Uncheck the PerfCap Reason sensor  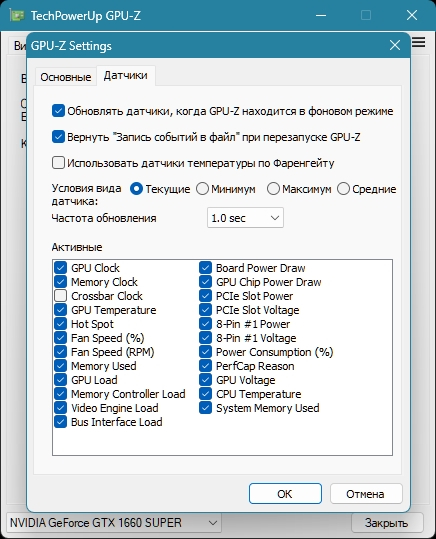pos(206,366)
